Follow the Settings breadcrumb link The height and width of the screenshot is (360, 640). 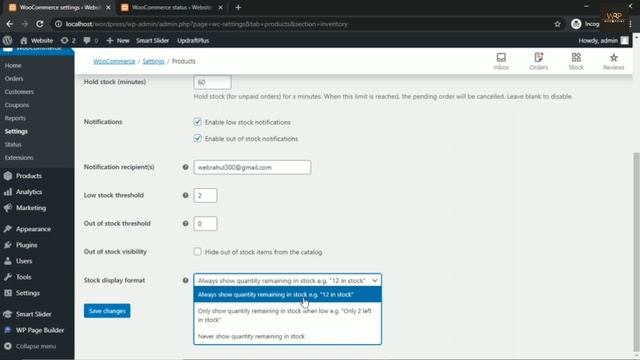click(x=153, y=61)
